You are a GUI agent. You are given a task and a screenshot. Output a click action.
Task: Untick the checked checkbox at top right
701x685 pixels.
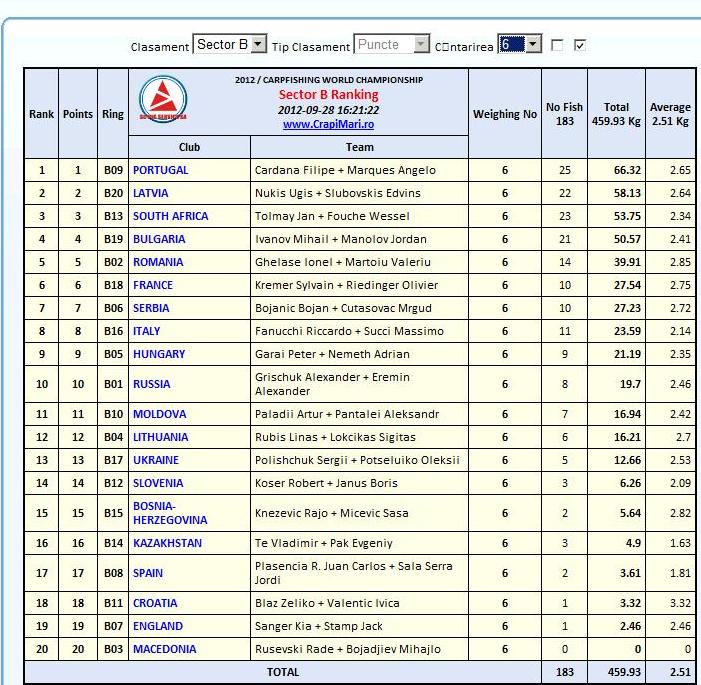pyautogui.click(x=580, y=45)
